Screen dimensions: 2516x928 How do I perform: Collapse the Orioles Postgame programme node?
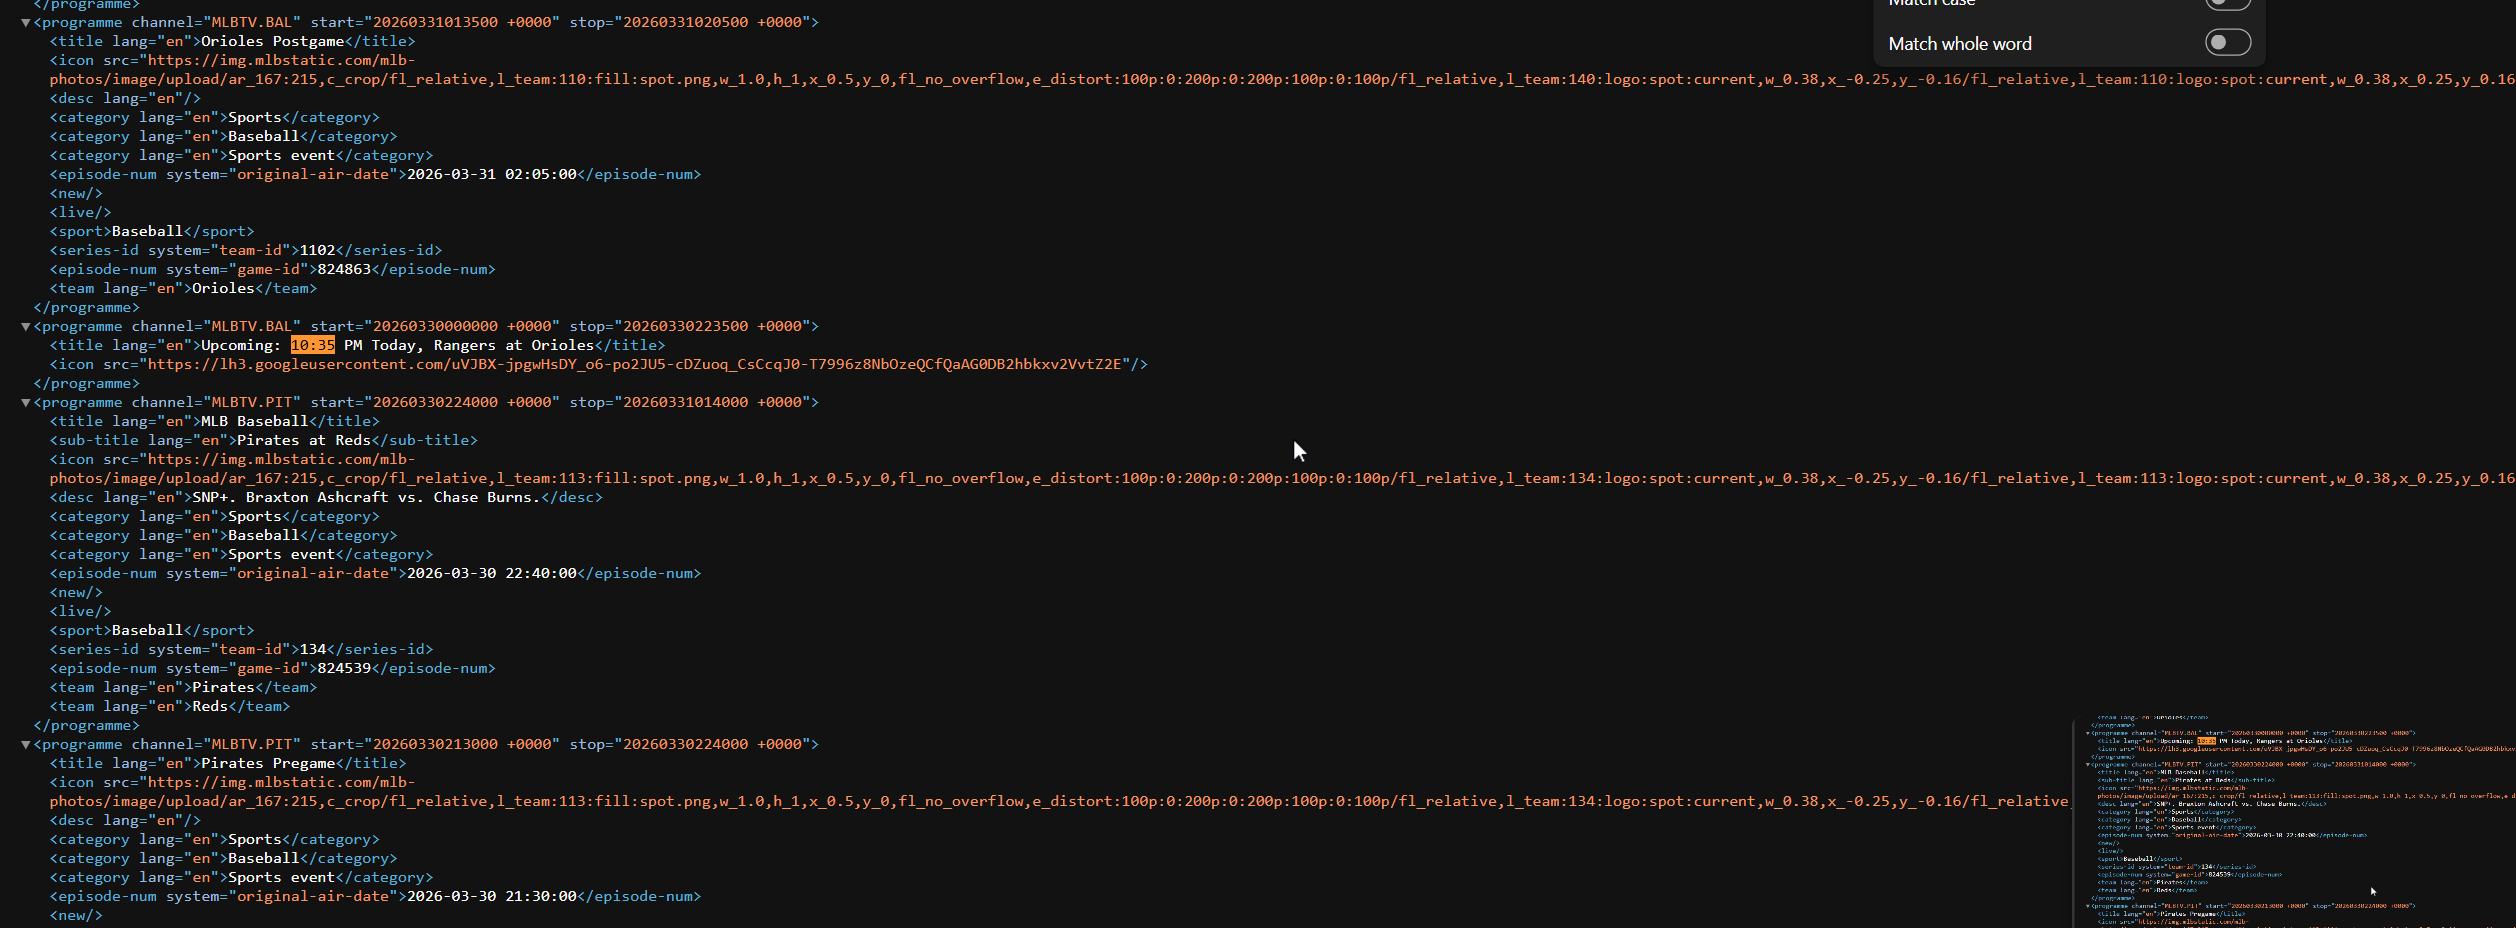click(x=26, y=22)
